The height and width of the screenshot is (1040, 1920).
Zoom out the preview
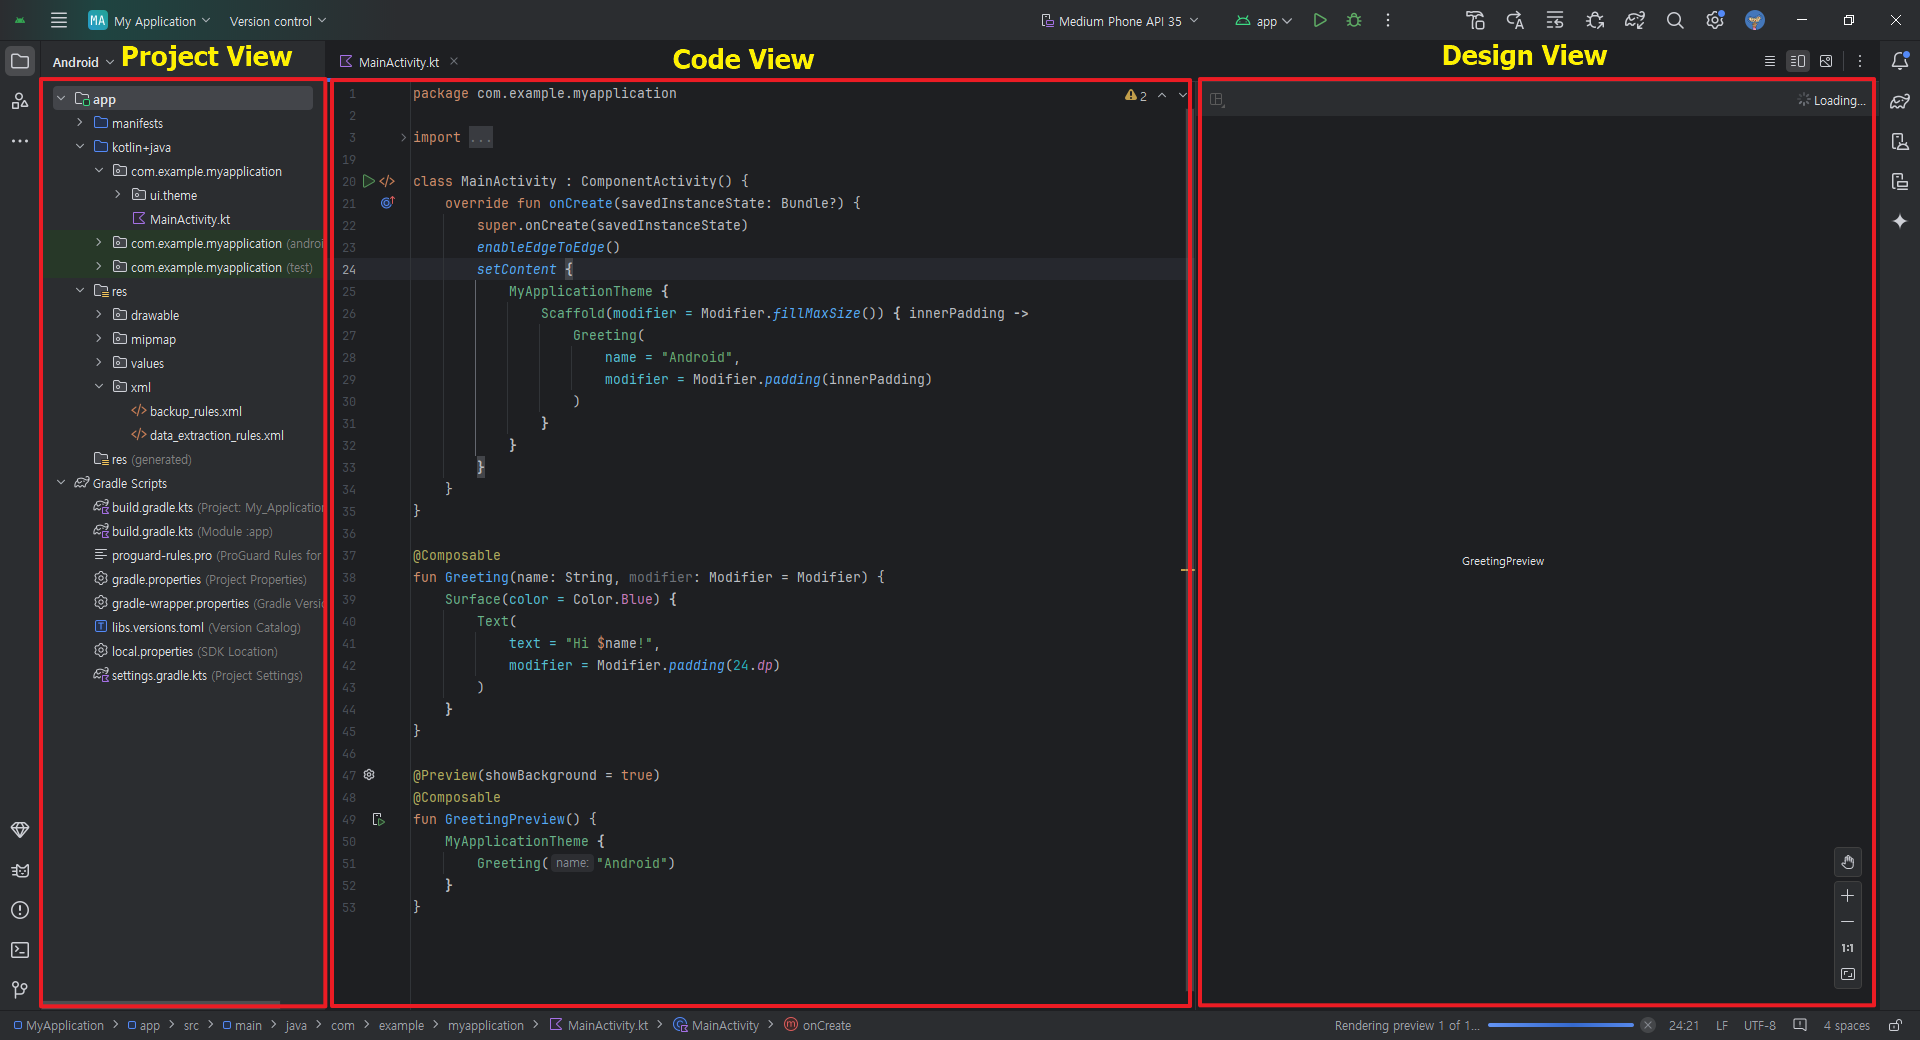click(x=1848, y=922)
